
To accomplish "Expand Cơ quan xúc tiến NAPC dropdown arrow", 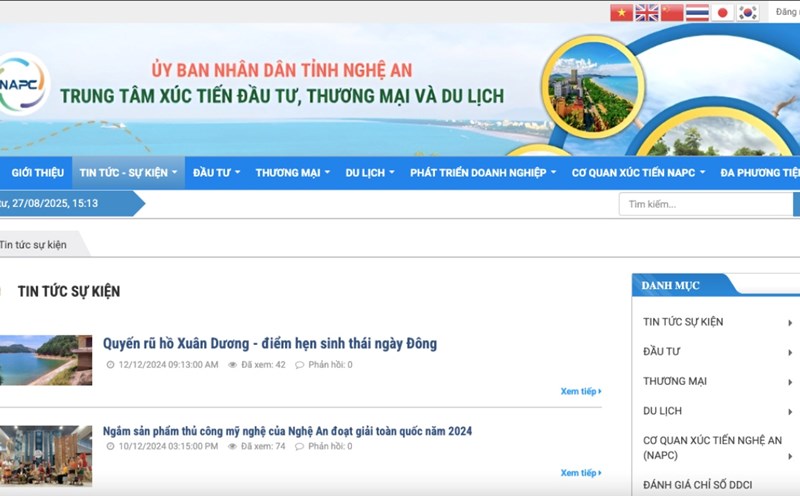I will coord(703,172).
